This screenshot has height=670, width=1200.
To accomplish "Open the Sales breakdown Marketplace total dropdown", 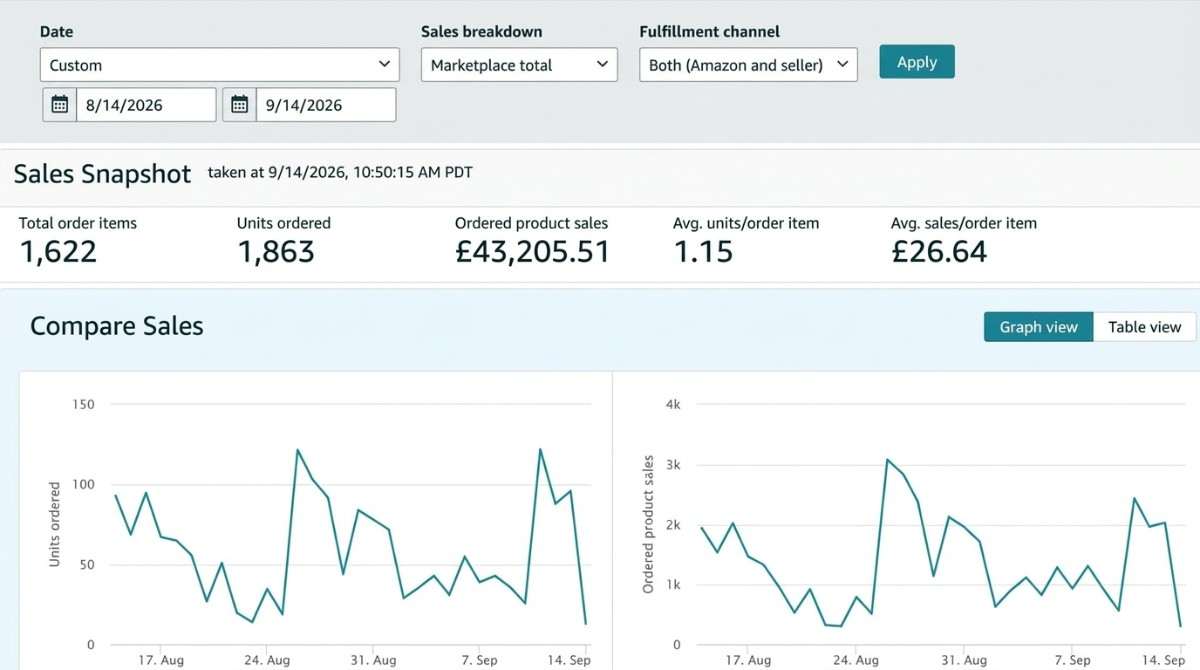I will tap(519, 65).
